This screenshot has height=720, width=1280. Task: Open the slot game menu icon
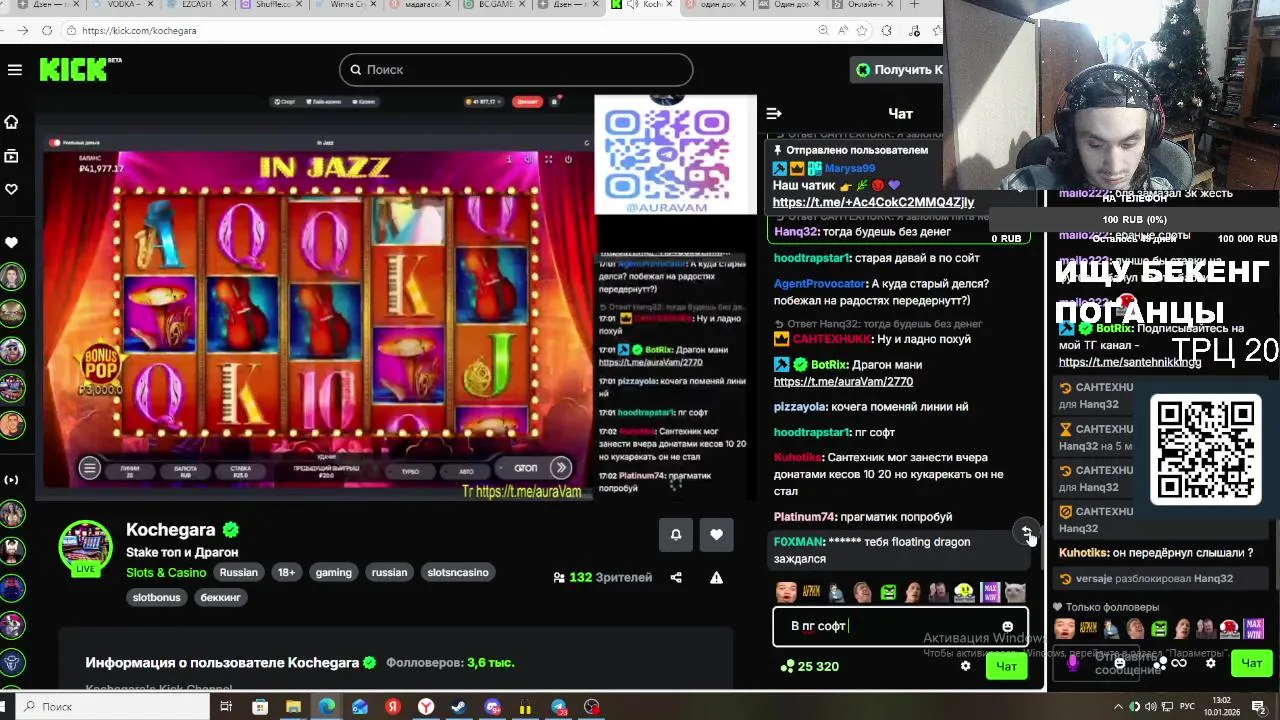[89, 468]
